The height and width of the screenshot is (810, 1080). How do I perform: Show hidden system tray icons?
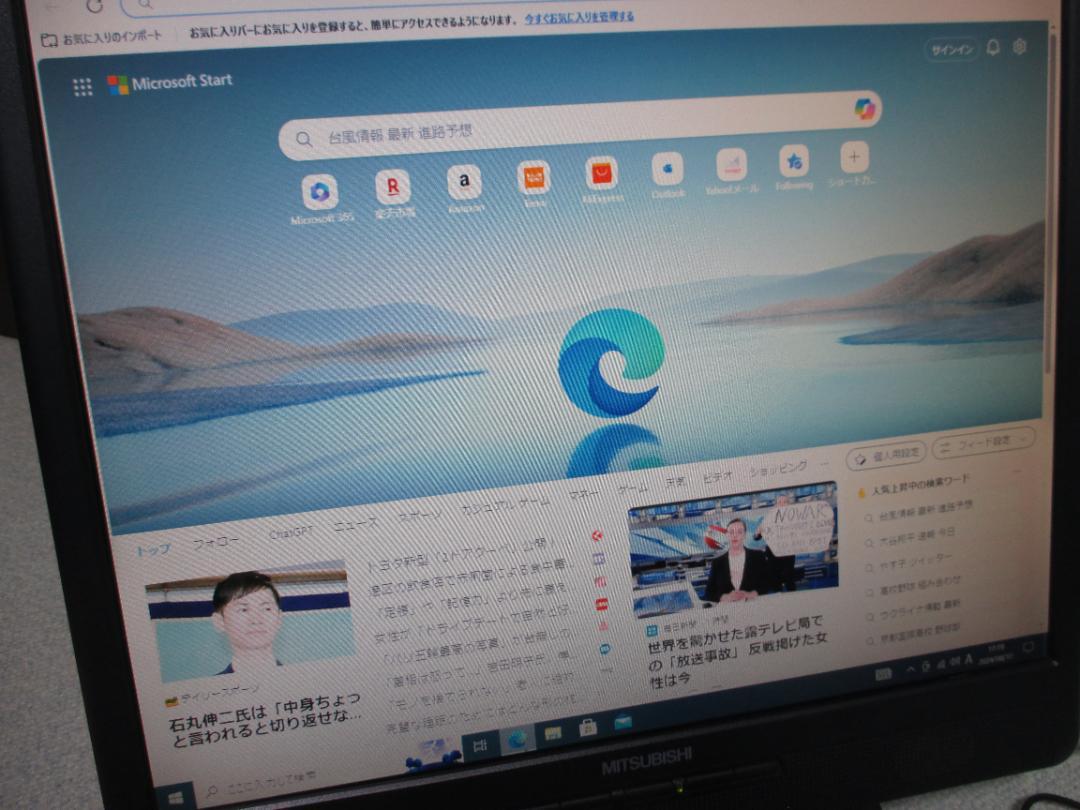(x=910, y=669)
